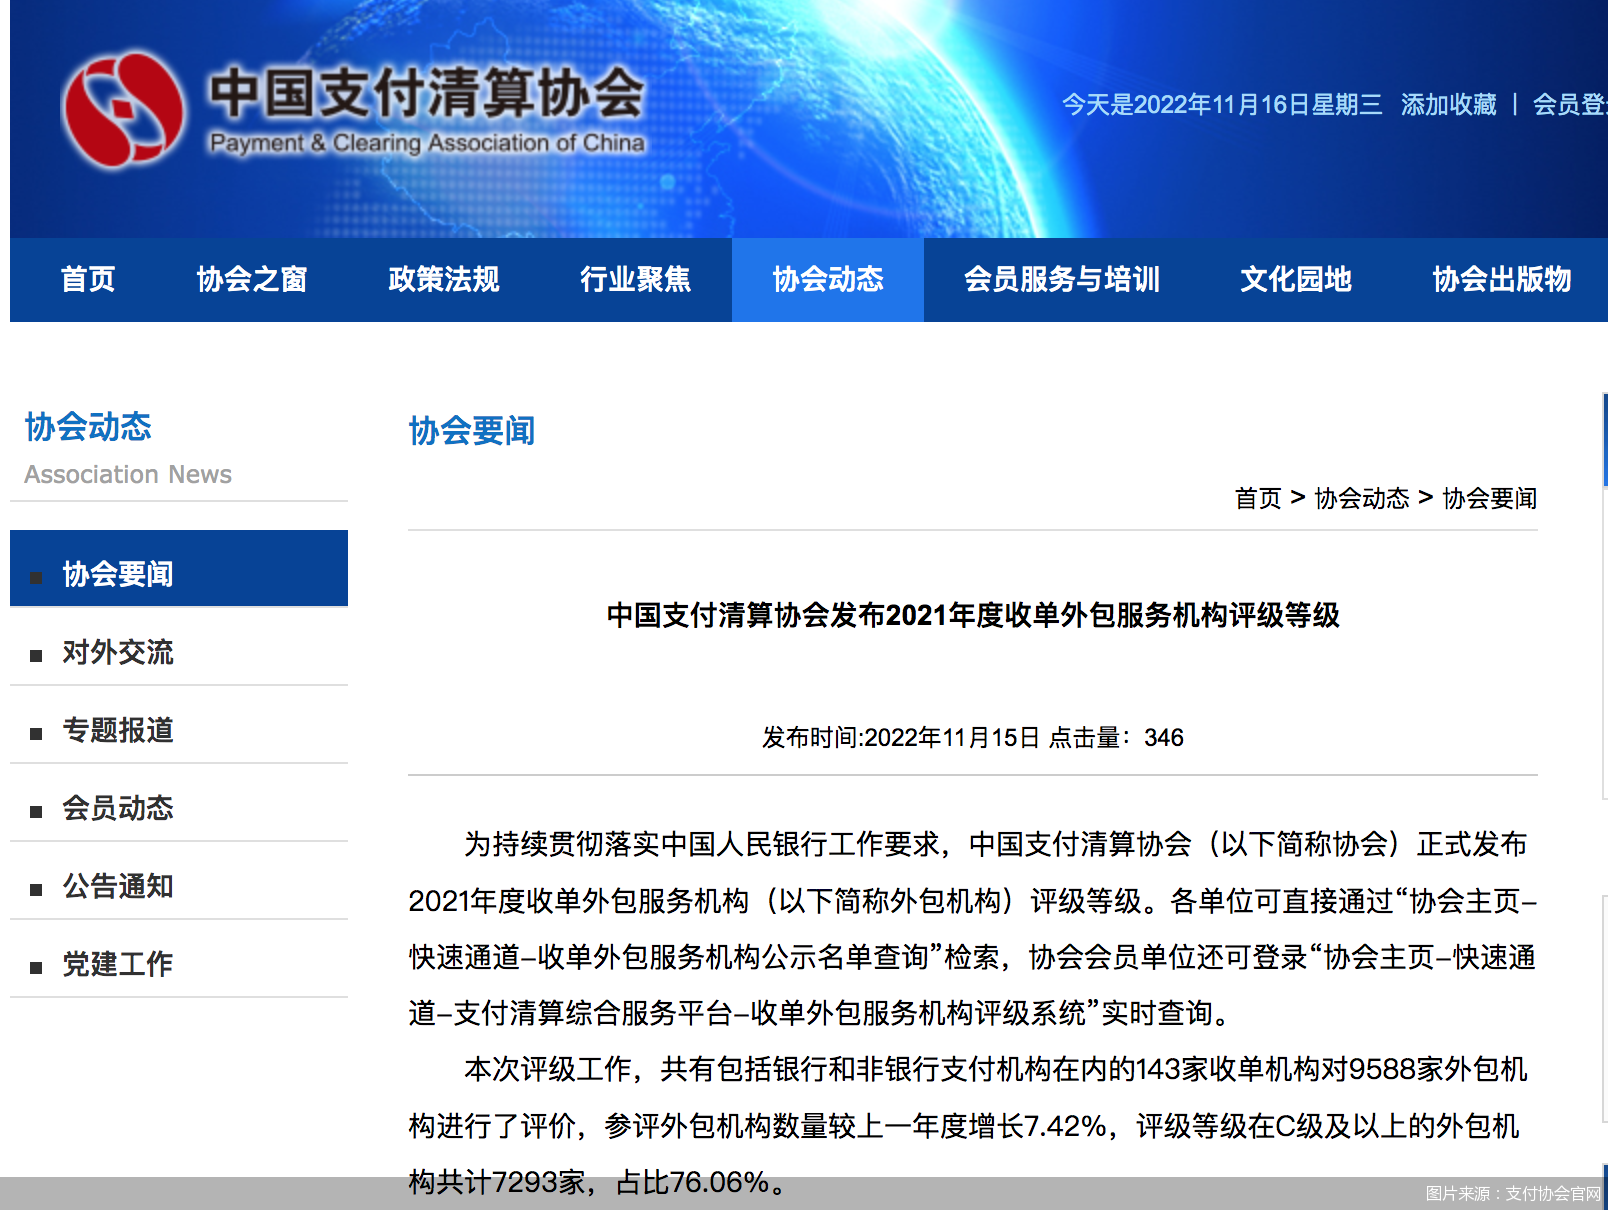Open 专题报道 from the sidebar
This screenshot has width=1608, height=1210.
coord(117,730)
